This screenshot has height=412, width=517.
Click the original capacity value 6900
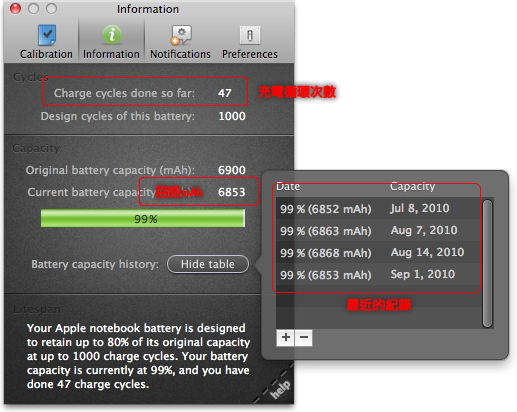[232, 170]
